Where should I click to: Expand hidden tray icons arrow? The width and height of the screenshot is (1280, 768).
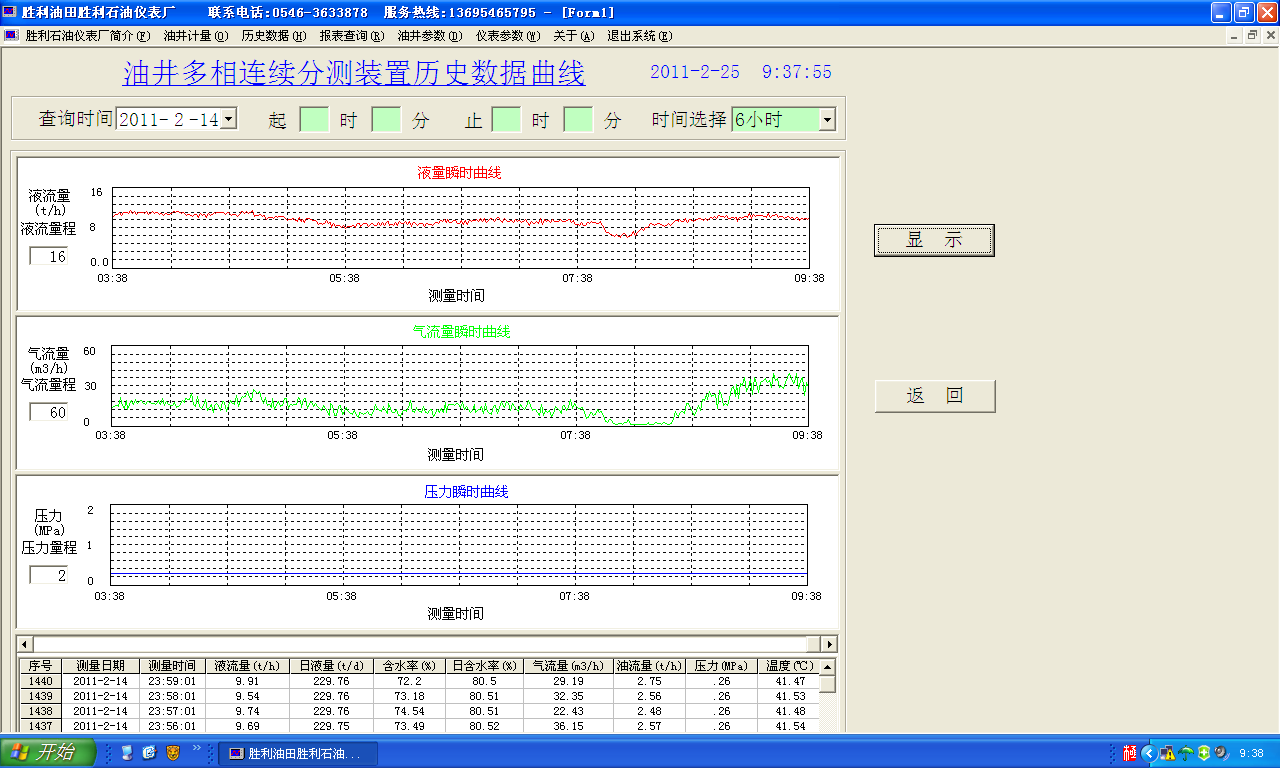pos(1149,754)
